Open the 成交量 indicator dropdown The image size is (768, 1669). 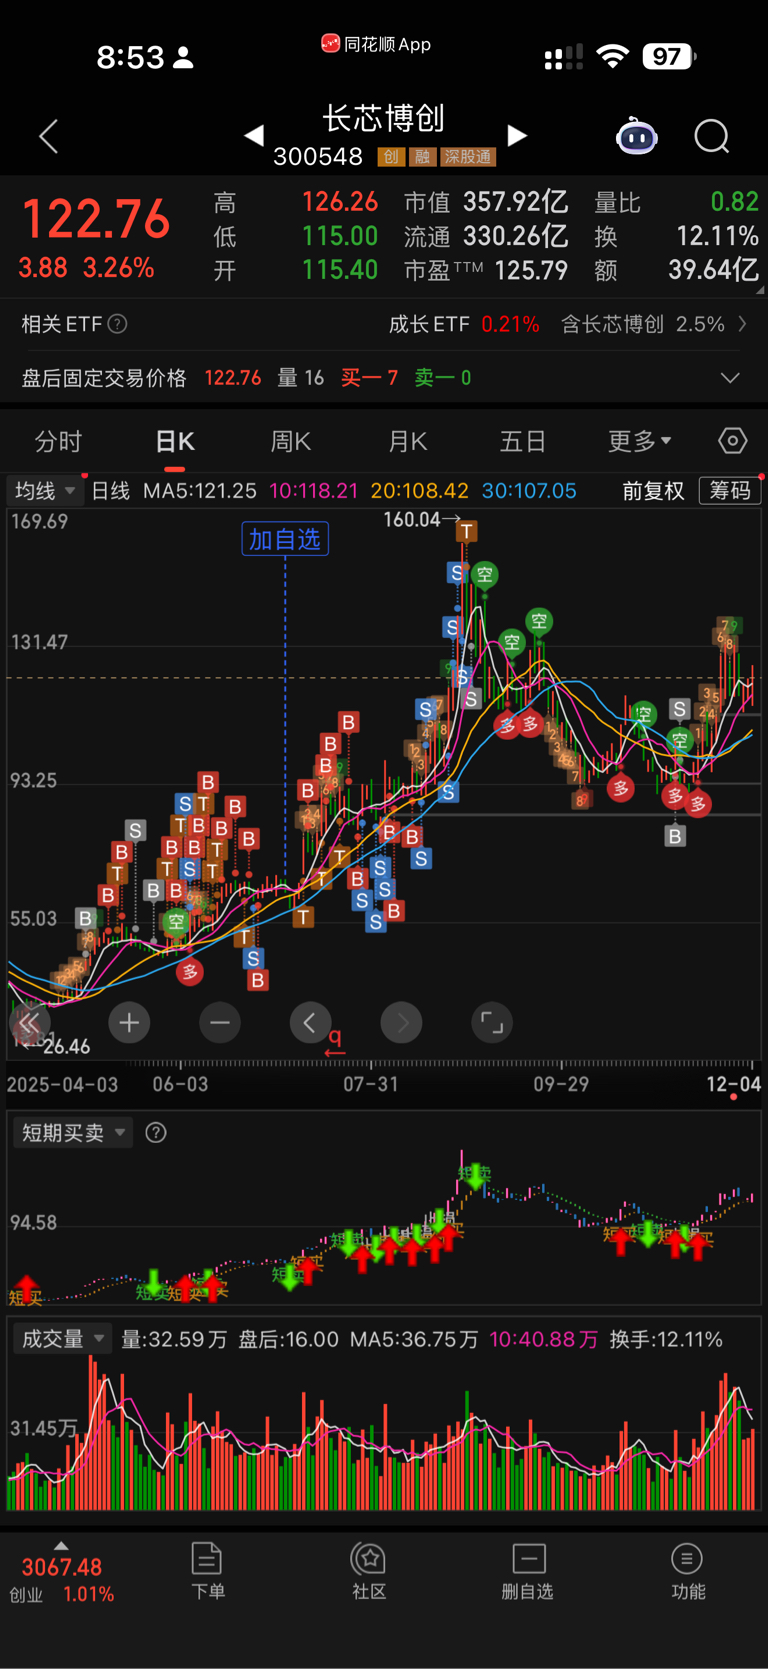[63, 1339]
